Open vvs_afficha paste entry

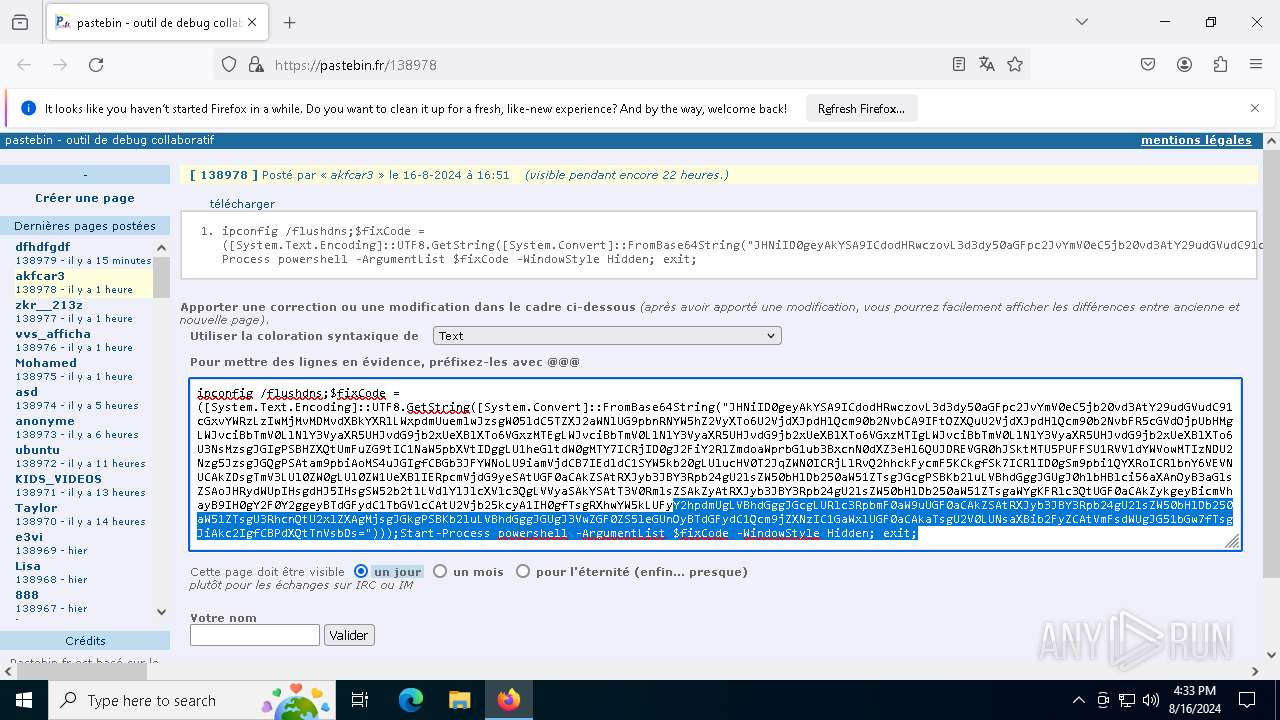click(x=53, y=334)
